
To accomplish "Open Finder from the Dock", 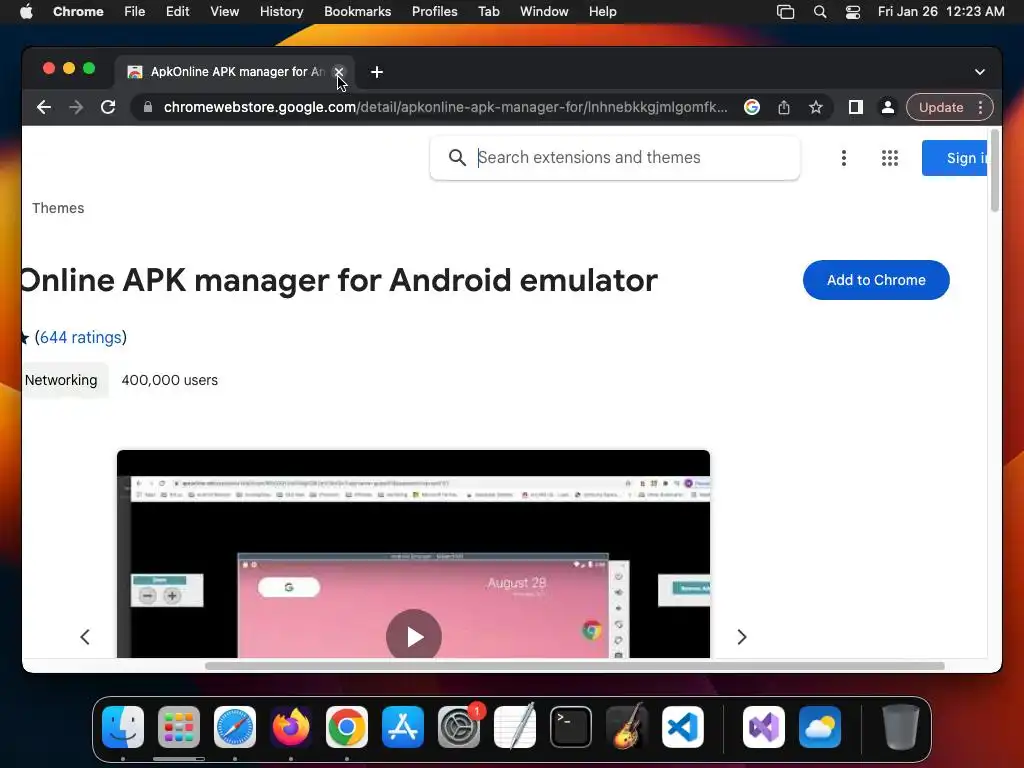I will point(123,727).
